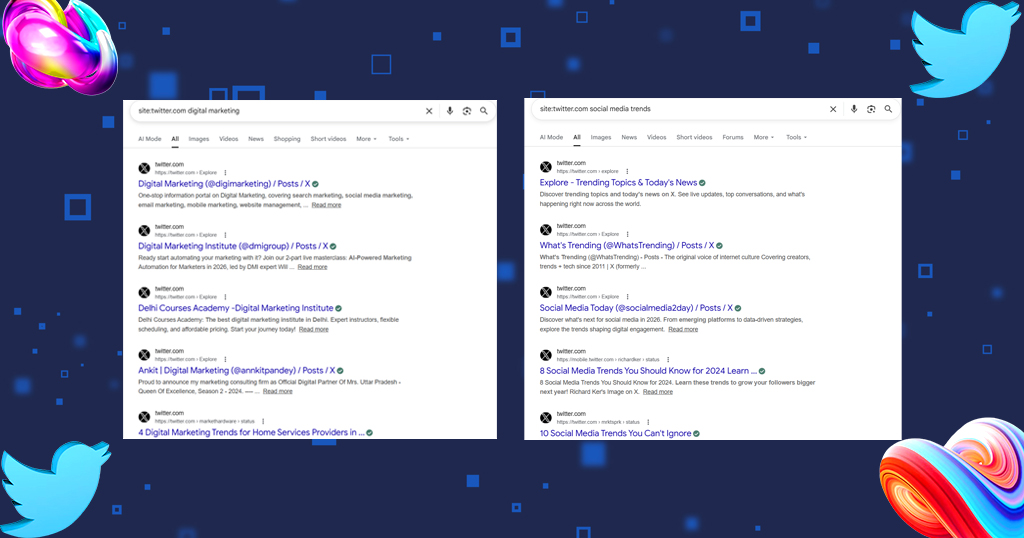The height and width of the screenshot is (538, 1024).
Task: Switch to Images tab in digital marketing window
Action: click(x=199, y=139)
